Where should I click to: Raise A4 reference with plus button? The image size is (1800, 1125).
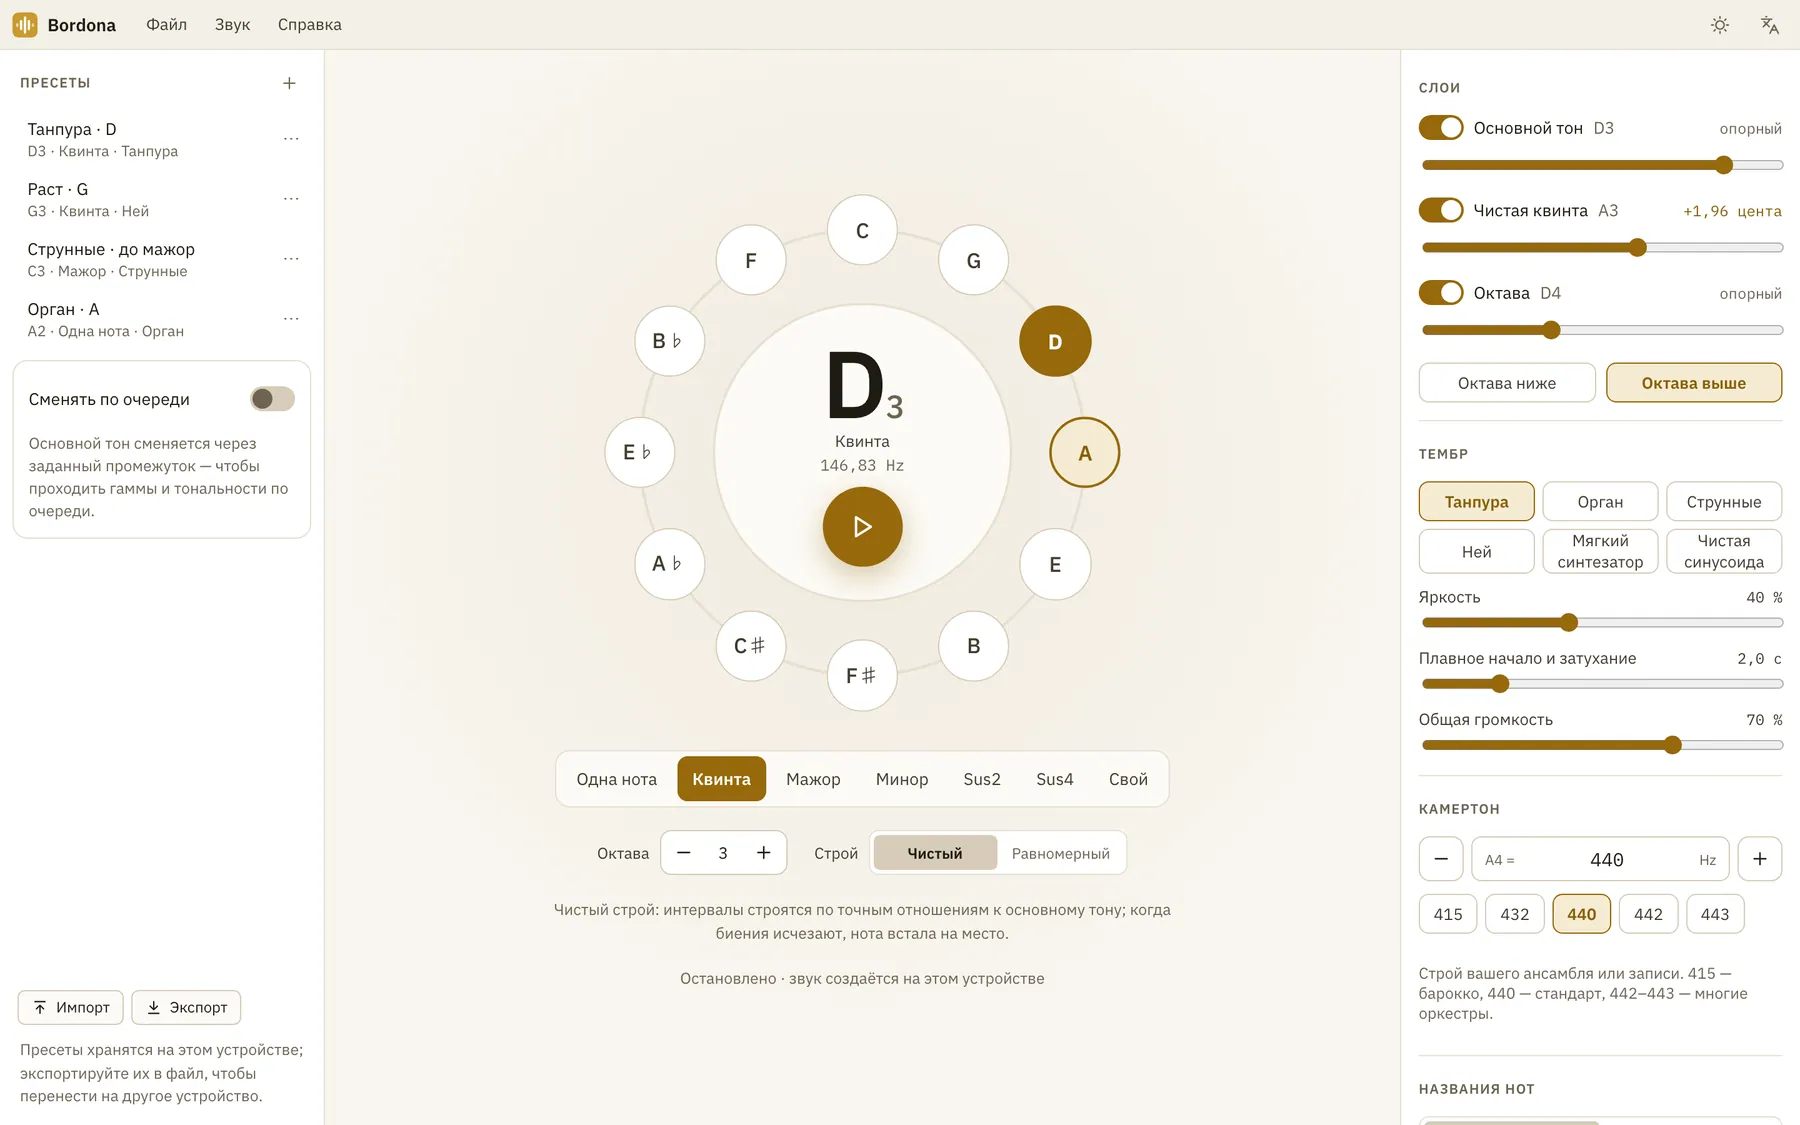pos(1760,859)
